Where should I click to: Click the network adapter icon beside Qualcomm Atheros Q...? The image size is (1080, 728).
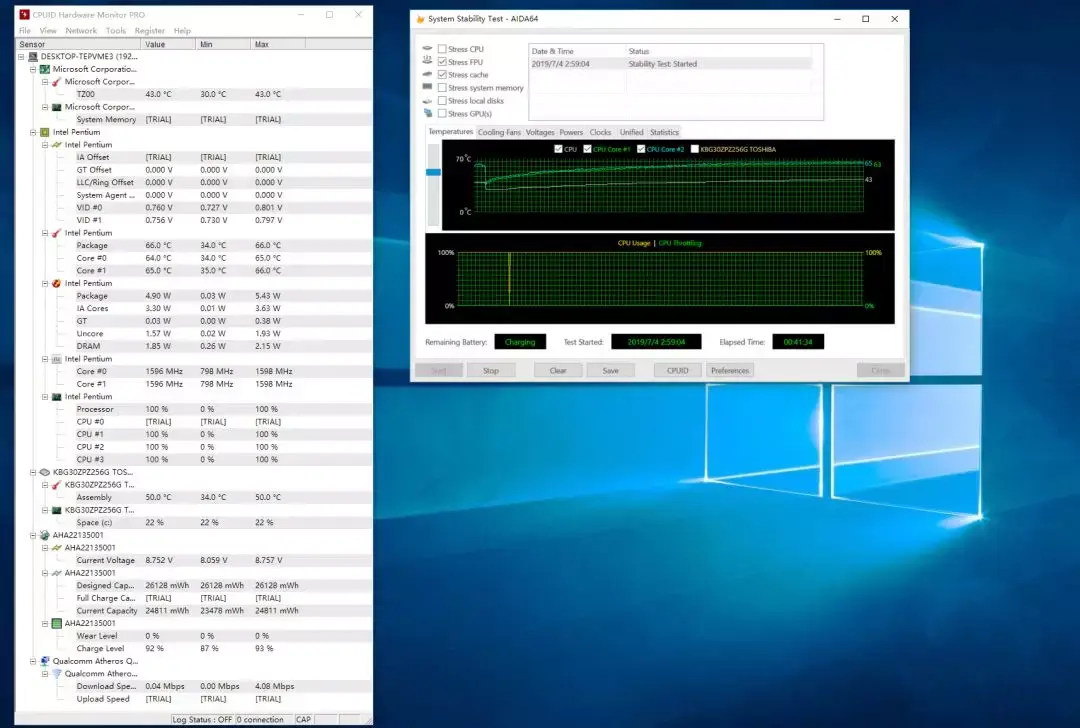(x=45, y=661)
